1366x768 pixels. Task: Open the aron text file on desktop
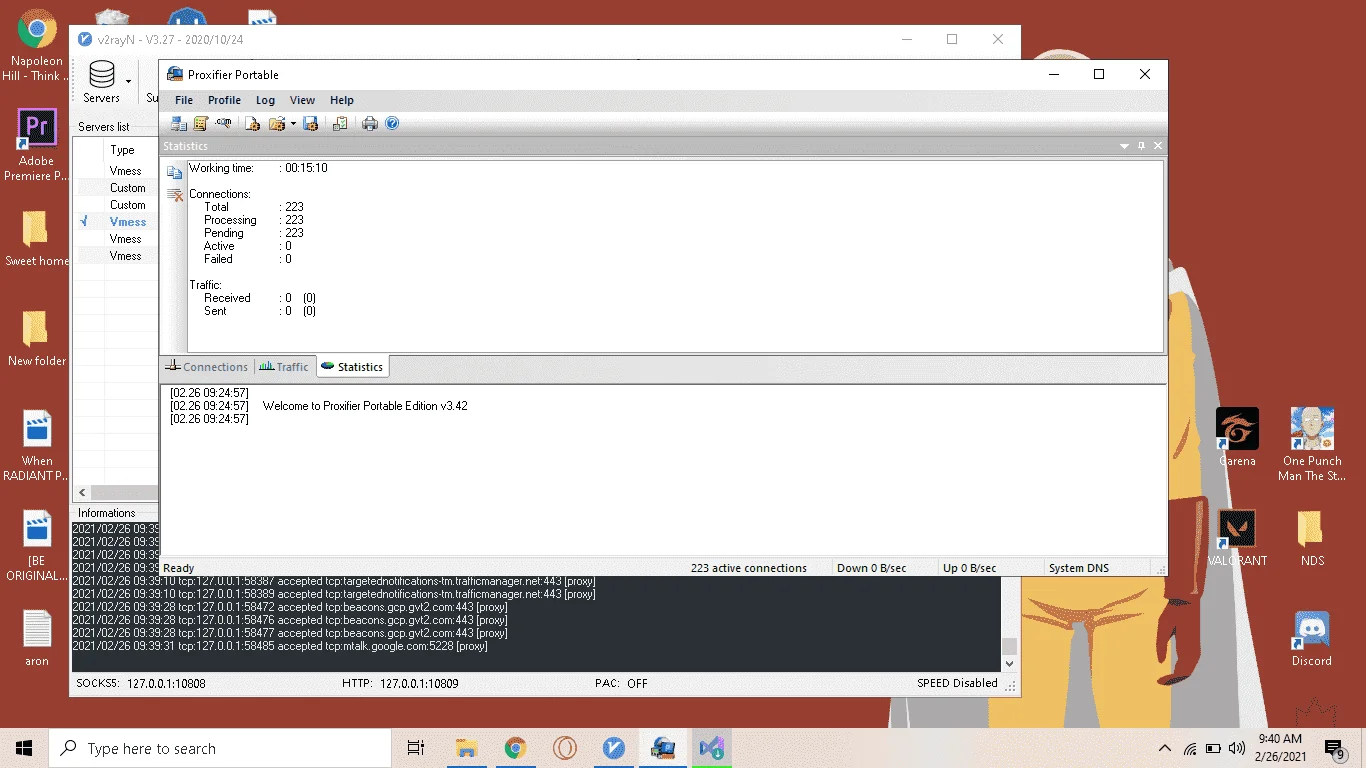[36, 638]
